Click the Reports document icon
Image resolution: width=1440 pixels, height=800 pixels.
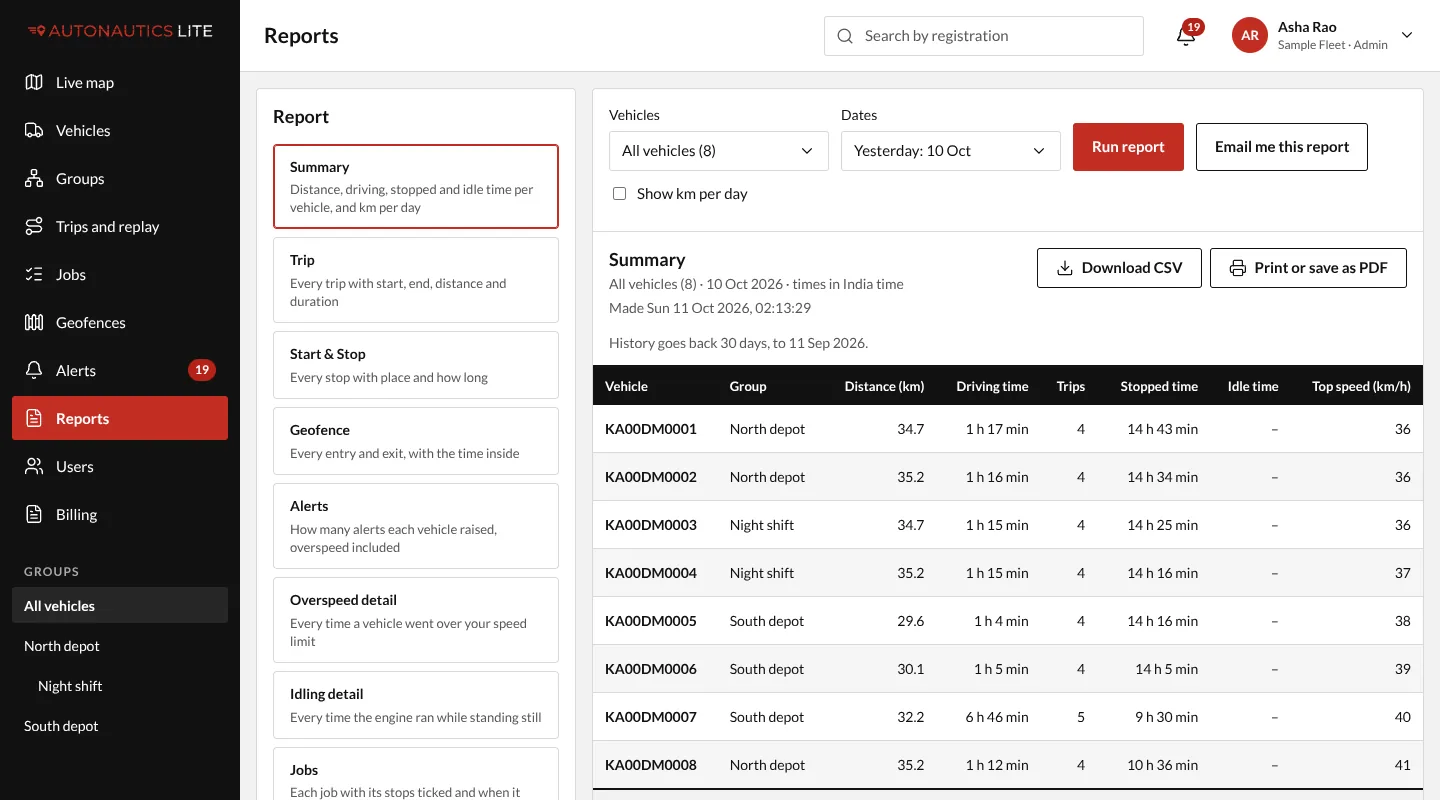click(34, 419)
